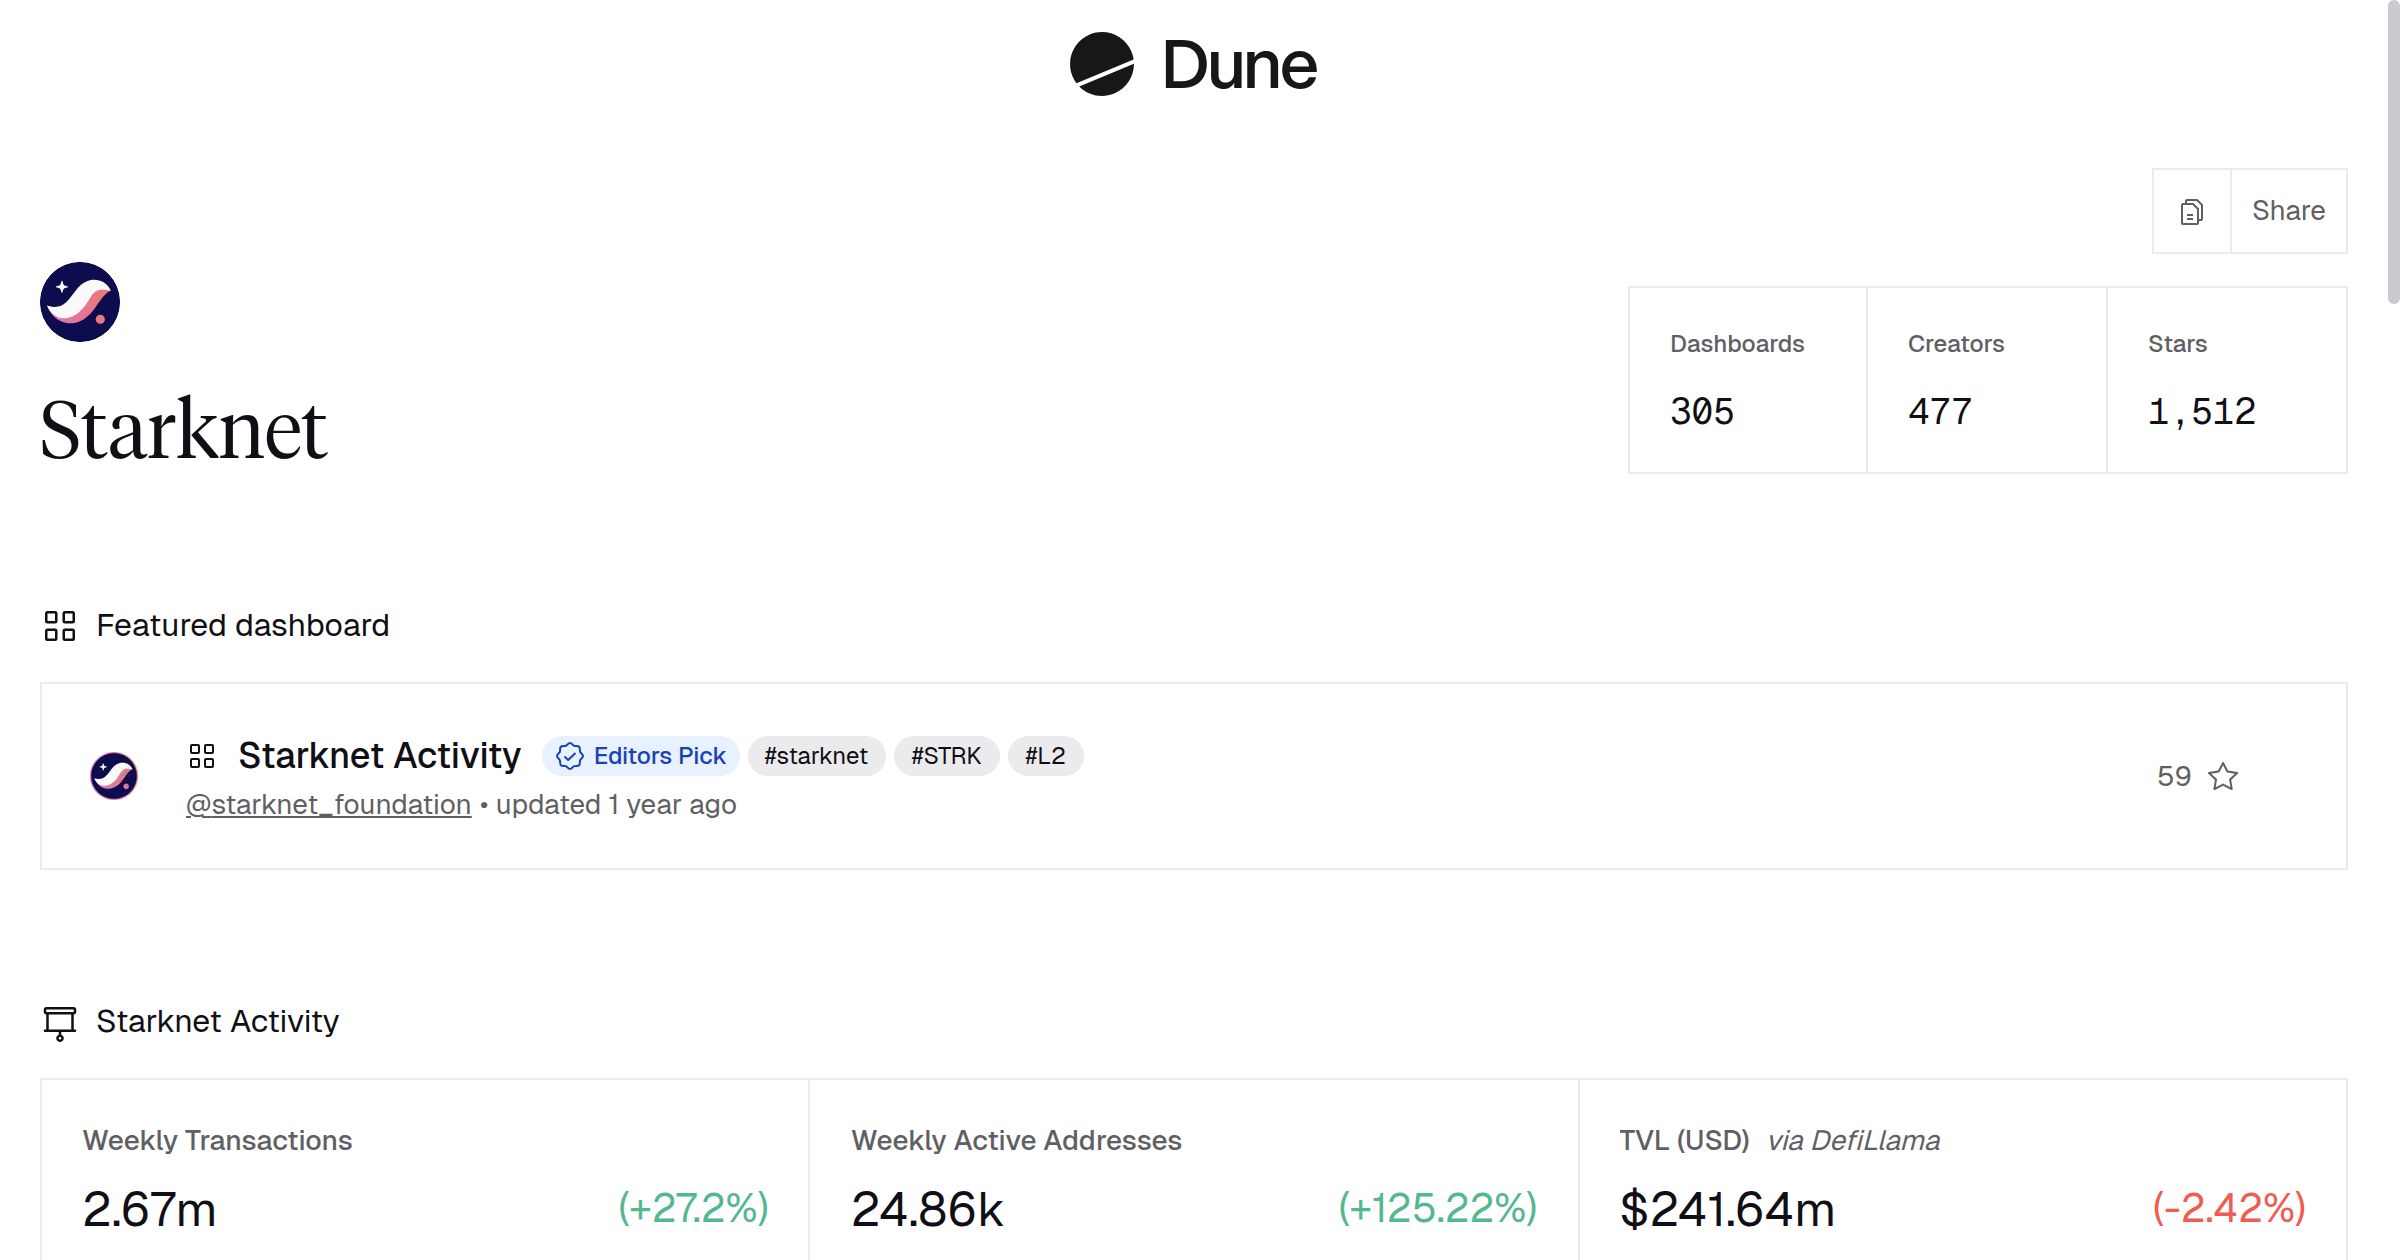Select the #L2 tag
2400x1260 pixels.
pos(1045,756)
